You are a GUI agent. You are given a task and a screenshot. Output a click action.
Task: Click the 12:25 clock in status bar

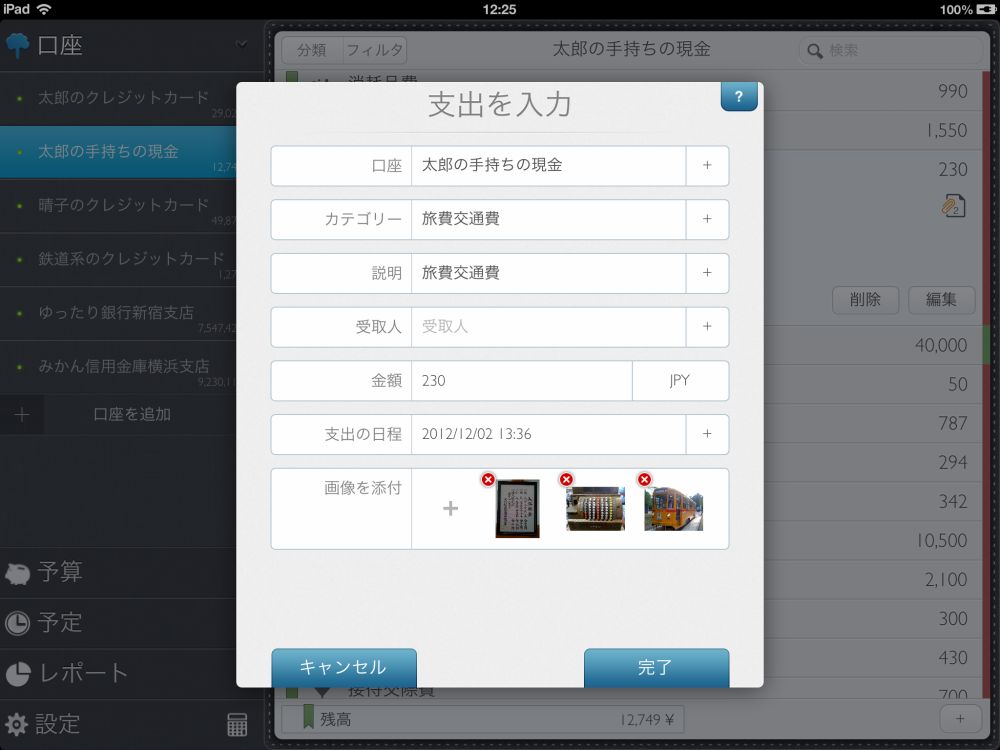(499, 10)
